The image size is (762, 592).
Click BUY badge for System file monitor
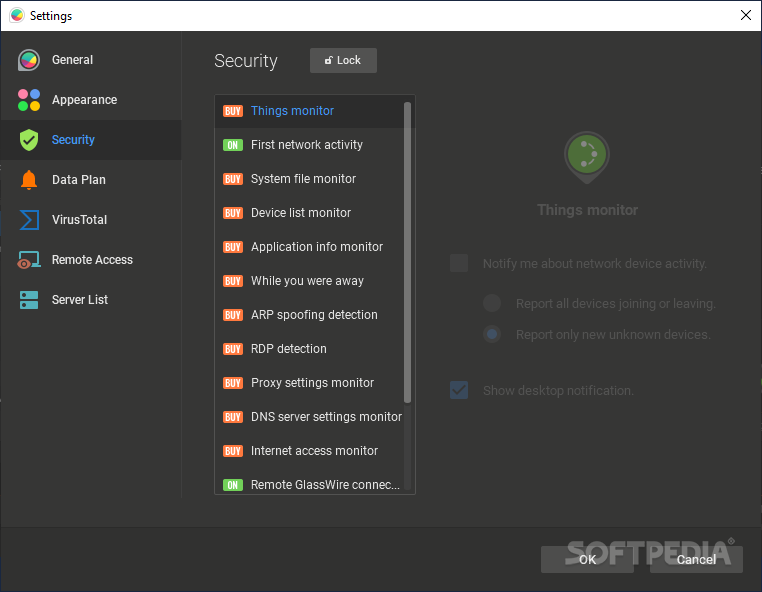(x=233, y=179)
